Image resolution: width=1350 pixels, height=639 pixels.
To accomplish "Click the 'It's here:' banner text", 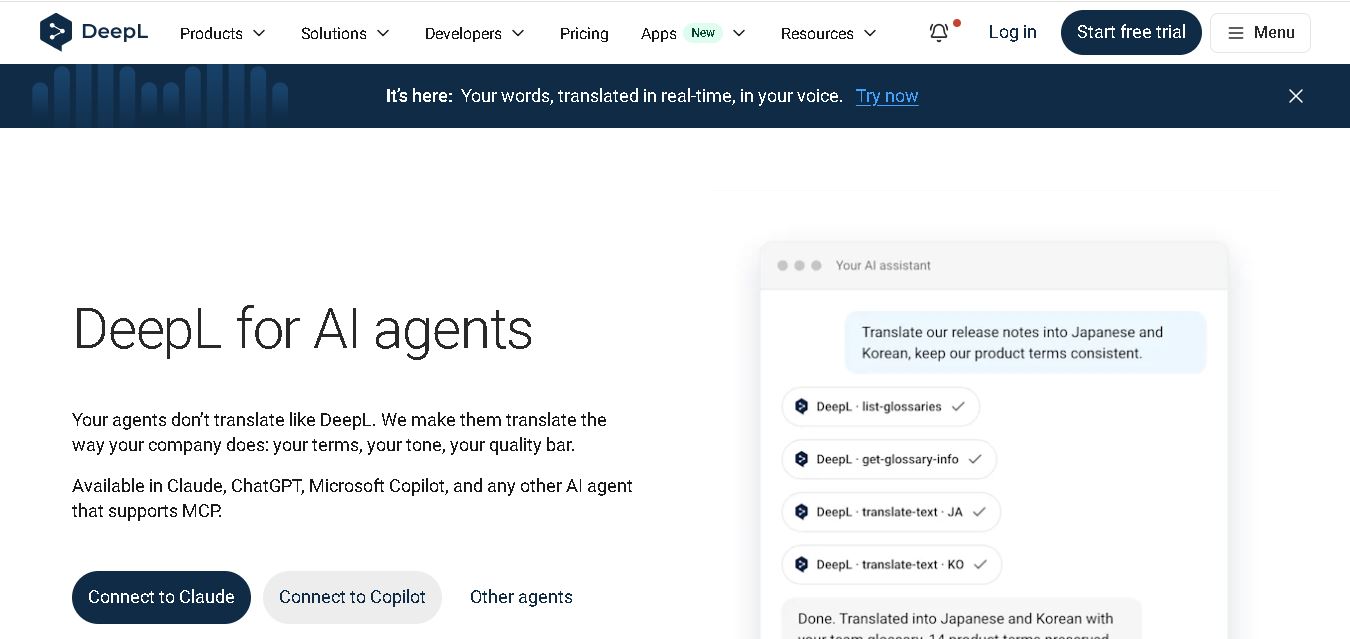I will [x=419, y=96].
